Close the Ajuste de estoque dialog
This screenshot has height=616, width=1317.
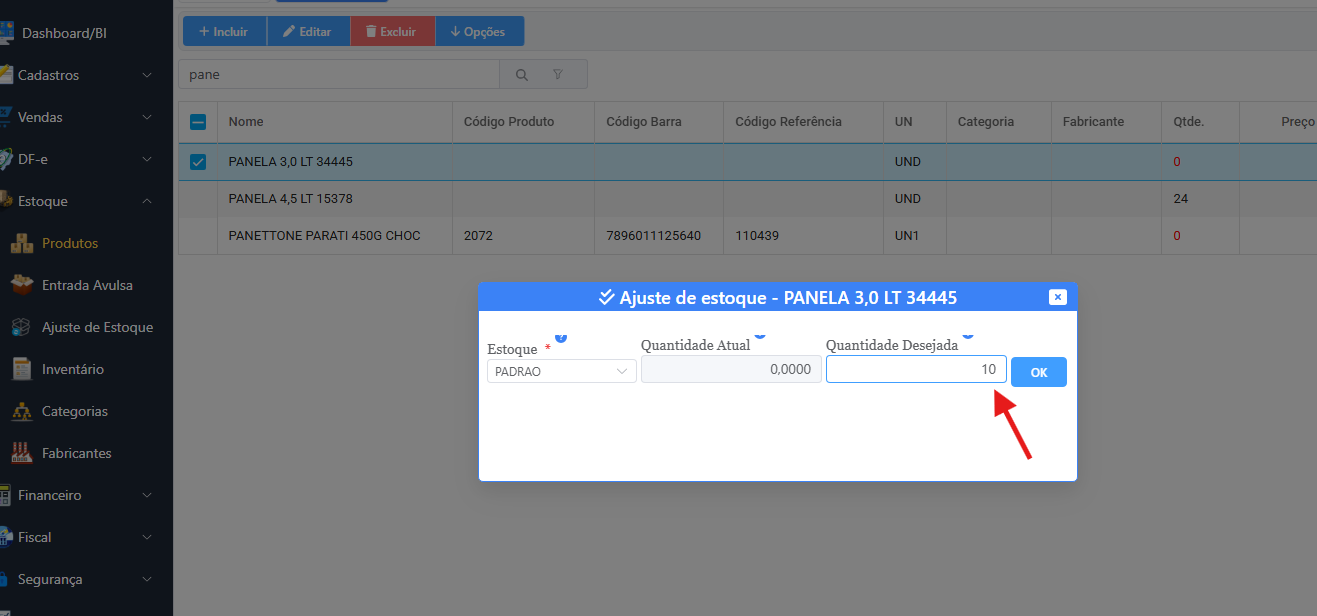1058,297
